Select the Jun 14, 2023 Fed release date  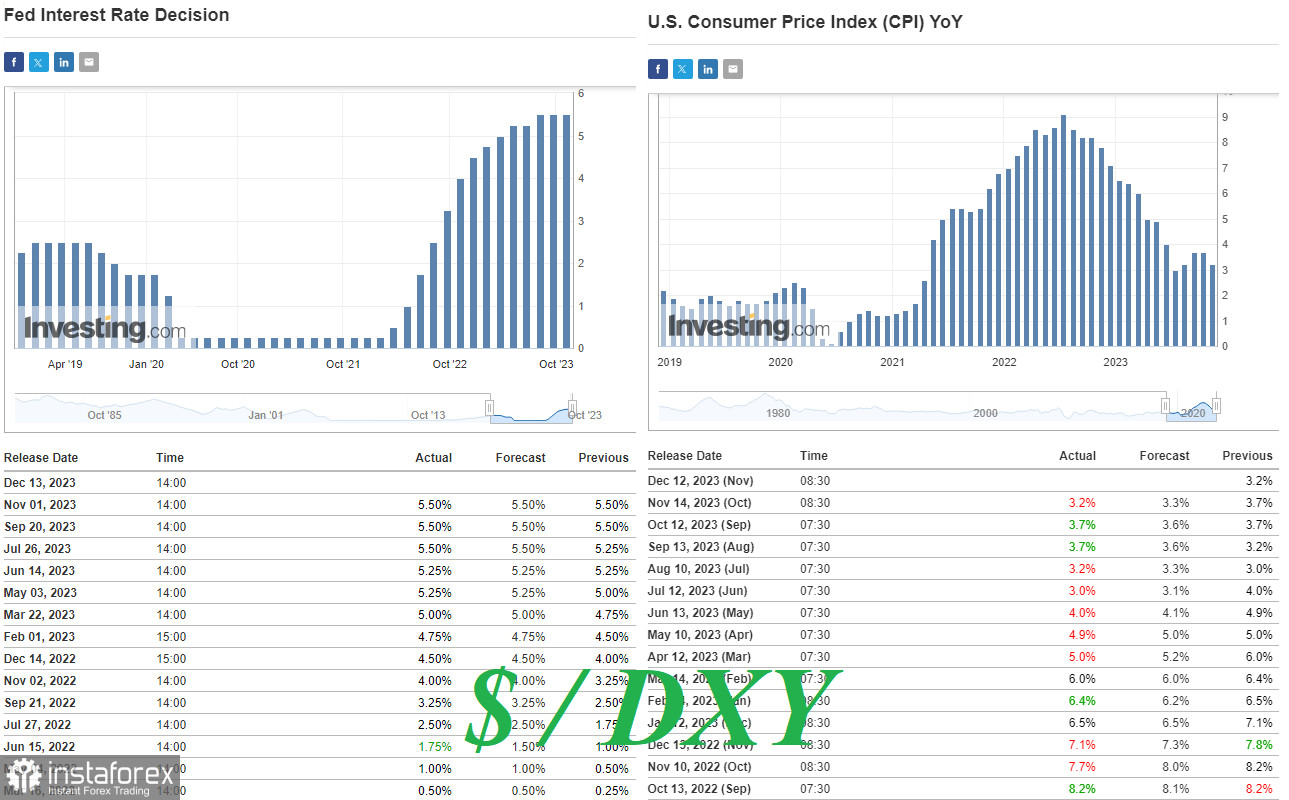pos(39,571)
